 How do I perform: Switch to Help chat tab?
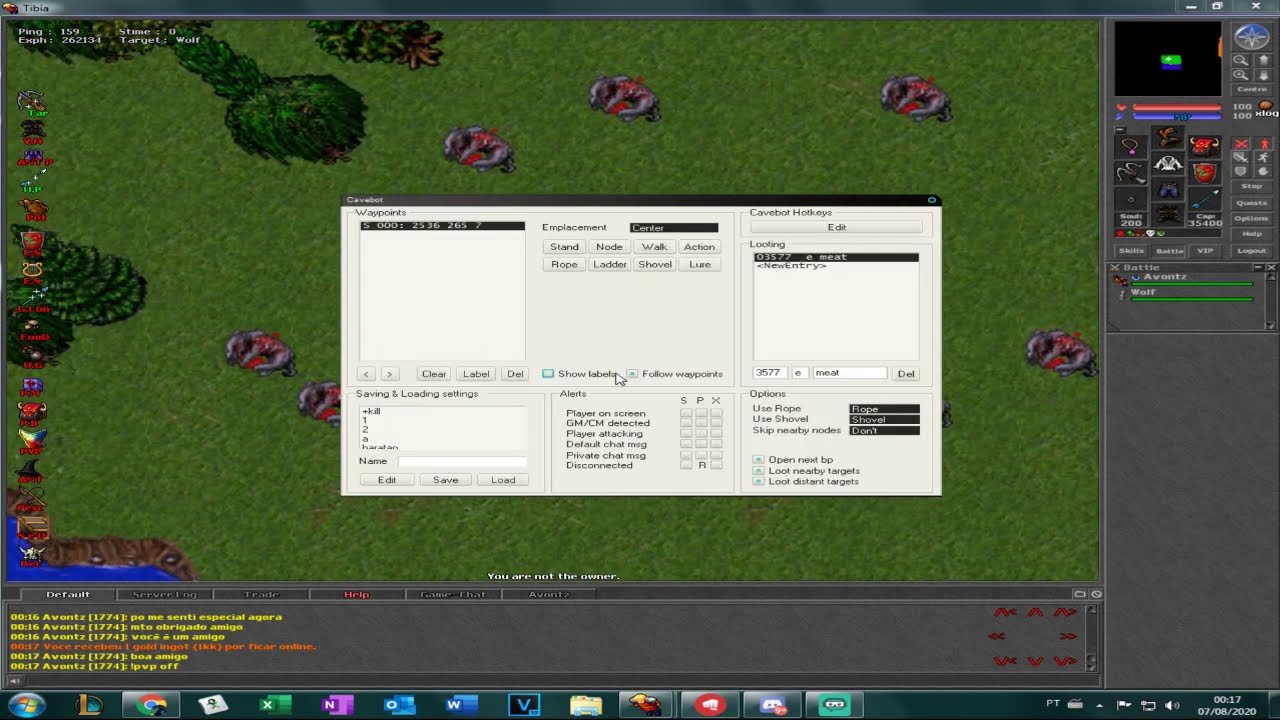pos(357,595)
